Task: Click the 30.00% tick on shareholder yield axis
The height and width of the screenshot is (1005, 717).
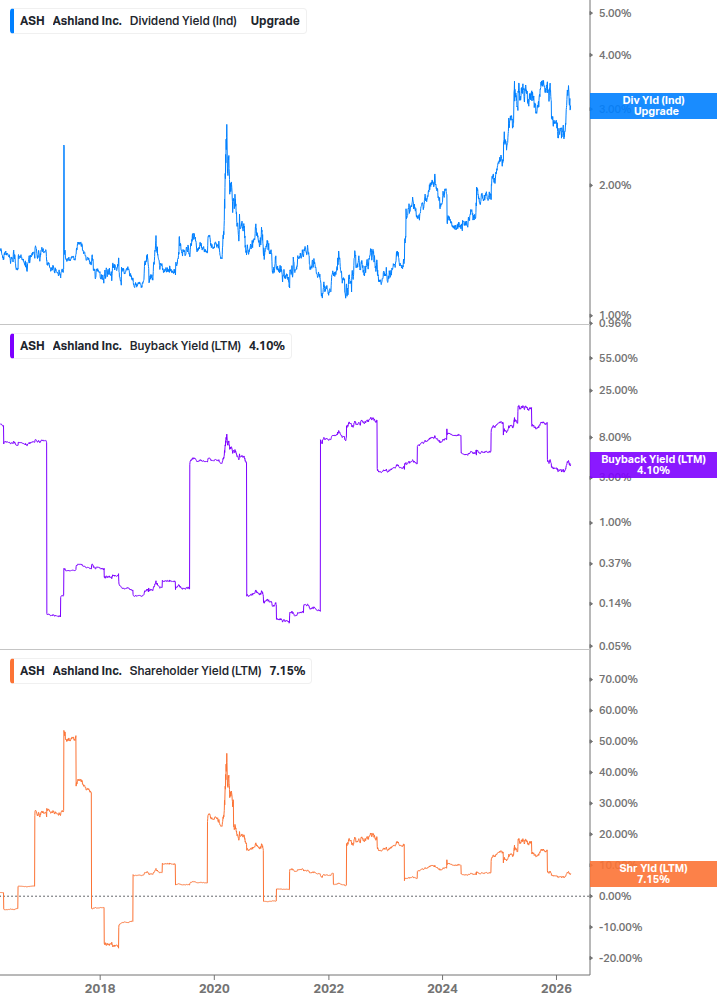Action: coord(618,803)
